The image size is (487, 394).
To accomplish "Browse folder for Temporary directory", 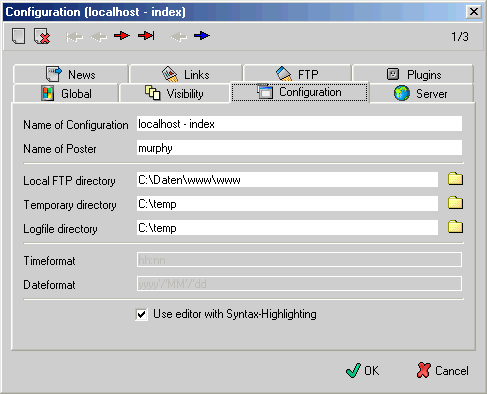I will (455, 203).
